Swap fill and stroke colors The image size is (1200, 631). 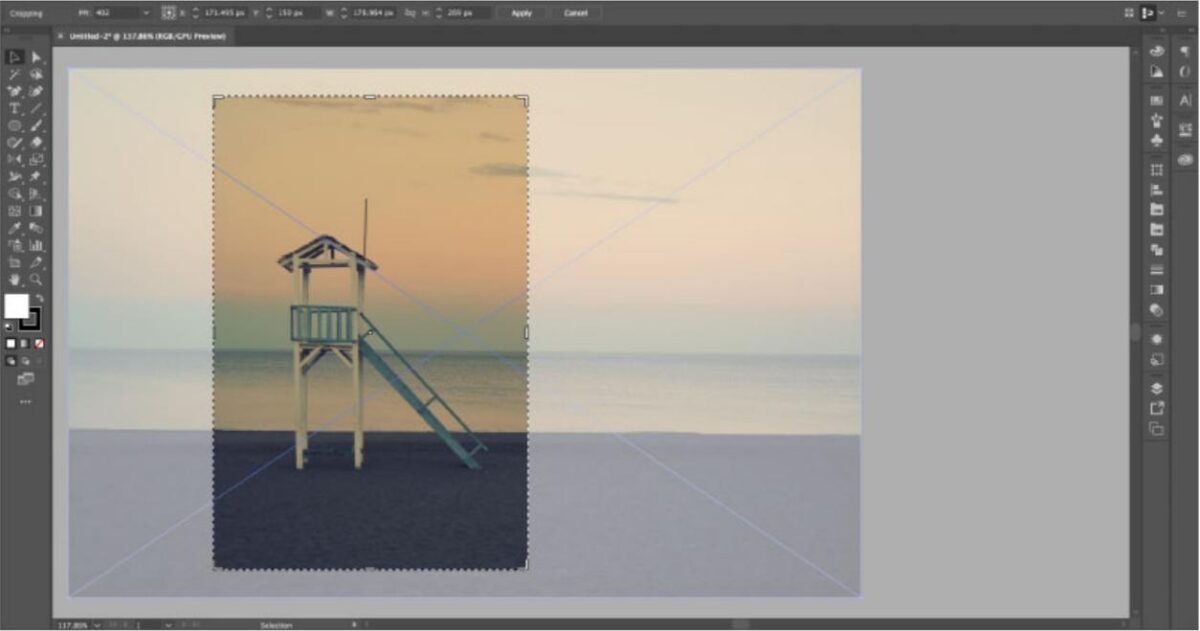[x=40, y=298]
